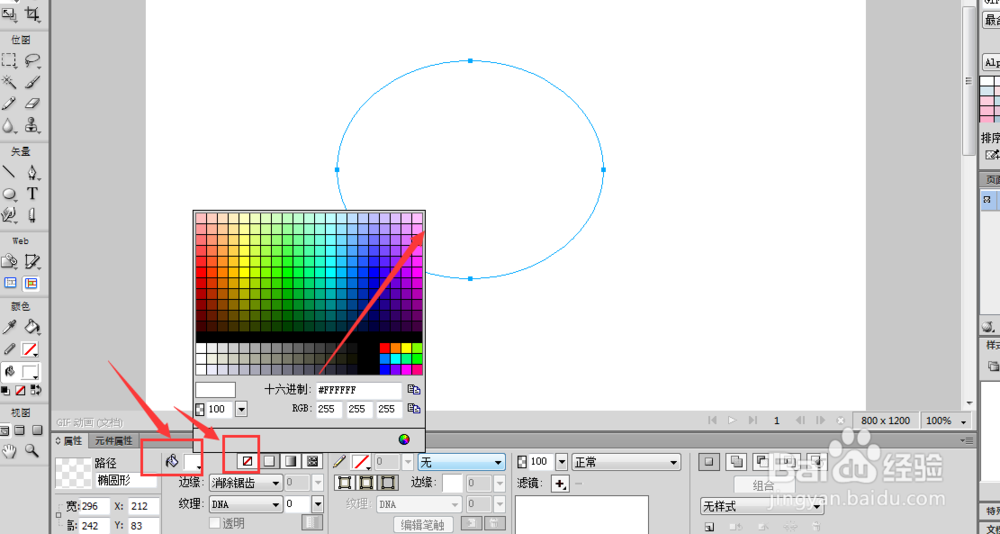Open the object opacity slider dropdown

[562, 462]
